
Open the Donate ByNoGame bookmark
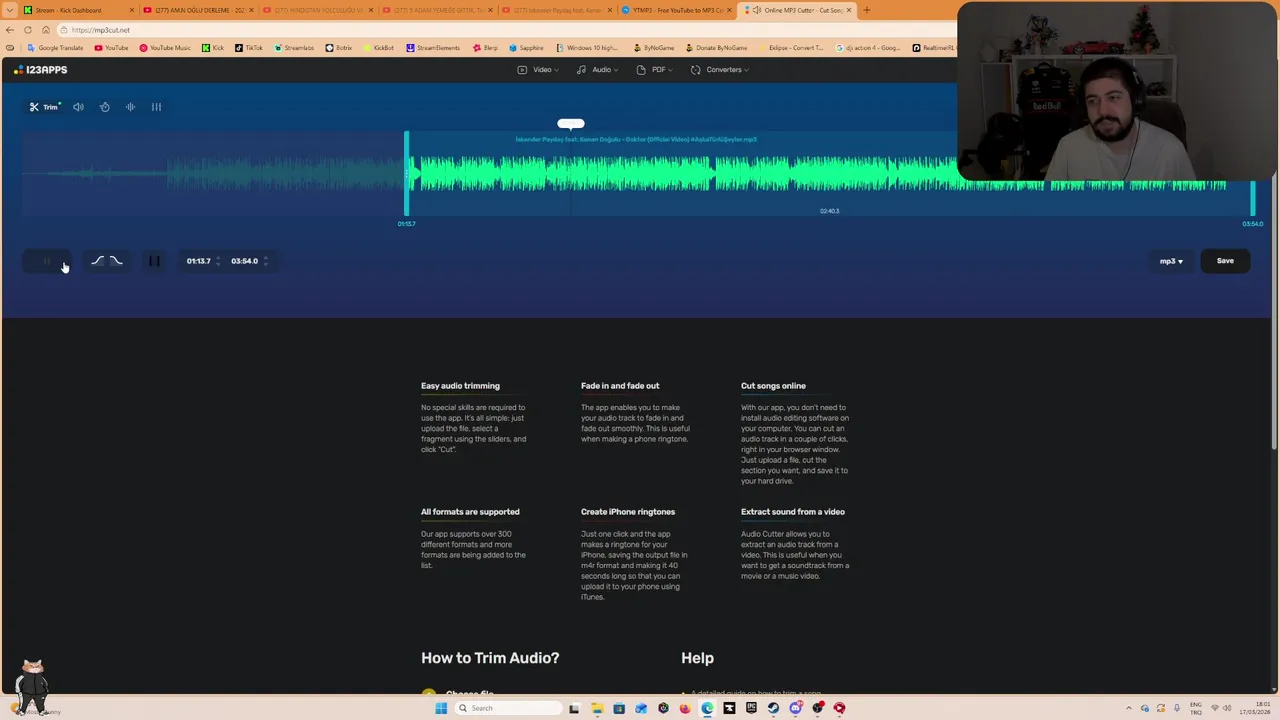tap(717, 48)
